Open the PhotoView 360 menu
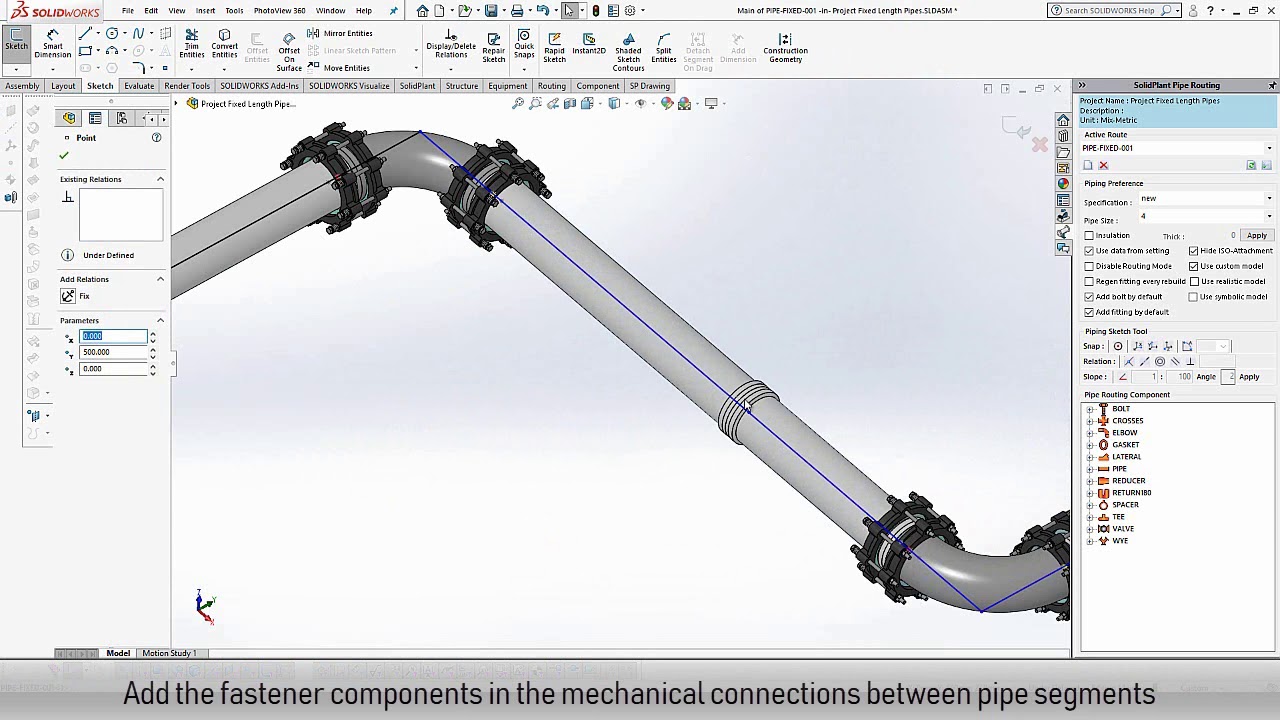1280x720 pixels. [x=279, y=11]
